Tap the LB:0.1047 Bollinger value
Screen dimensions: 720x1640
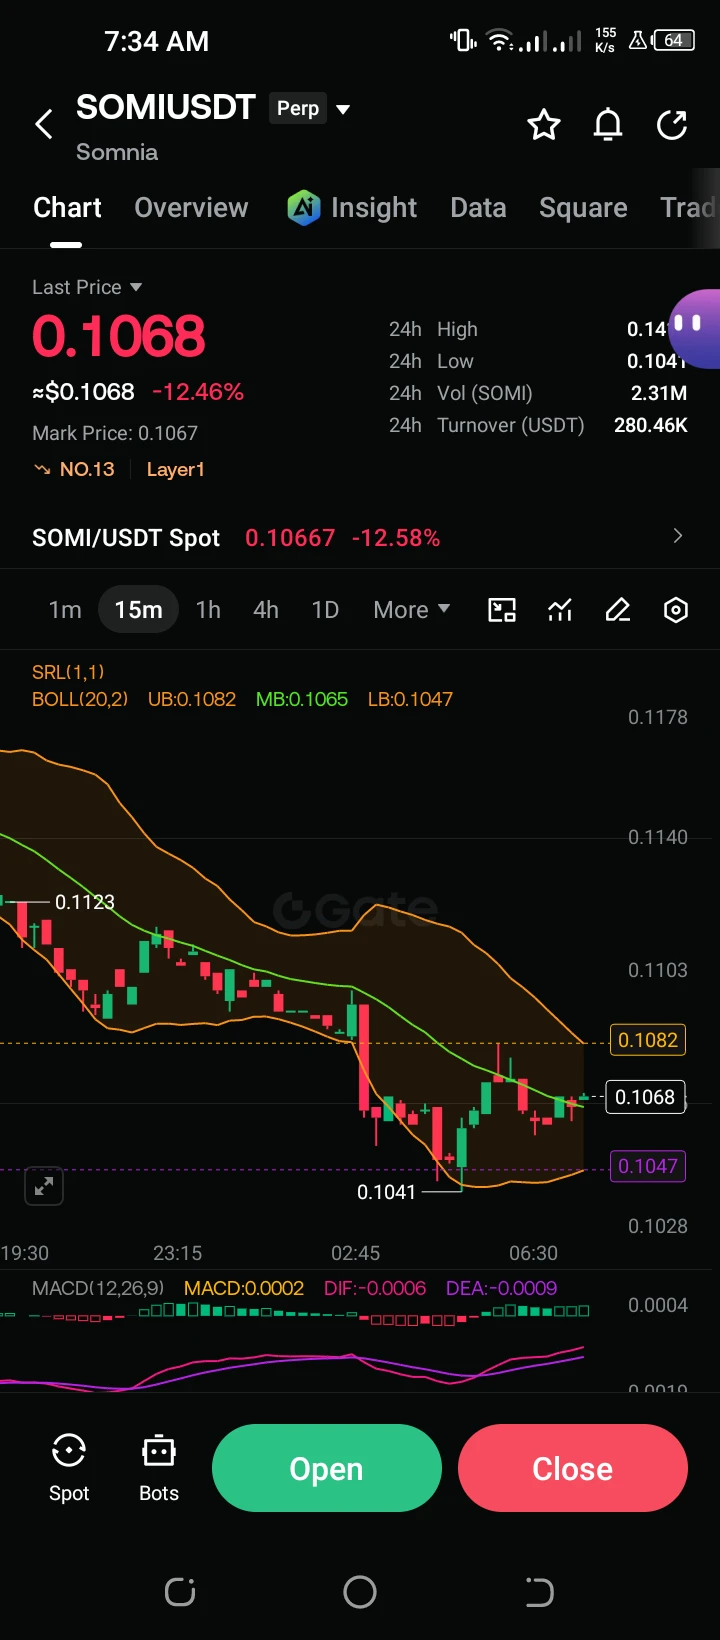tap(410, 699)
